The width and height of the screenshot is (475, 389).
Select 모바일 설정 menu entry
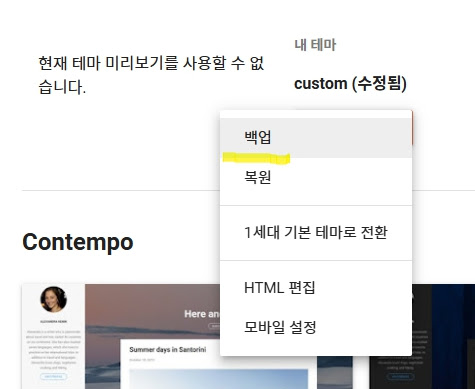click(316, 327)
